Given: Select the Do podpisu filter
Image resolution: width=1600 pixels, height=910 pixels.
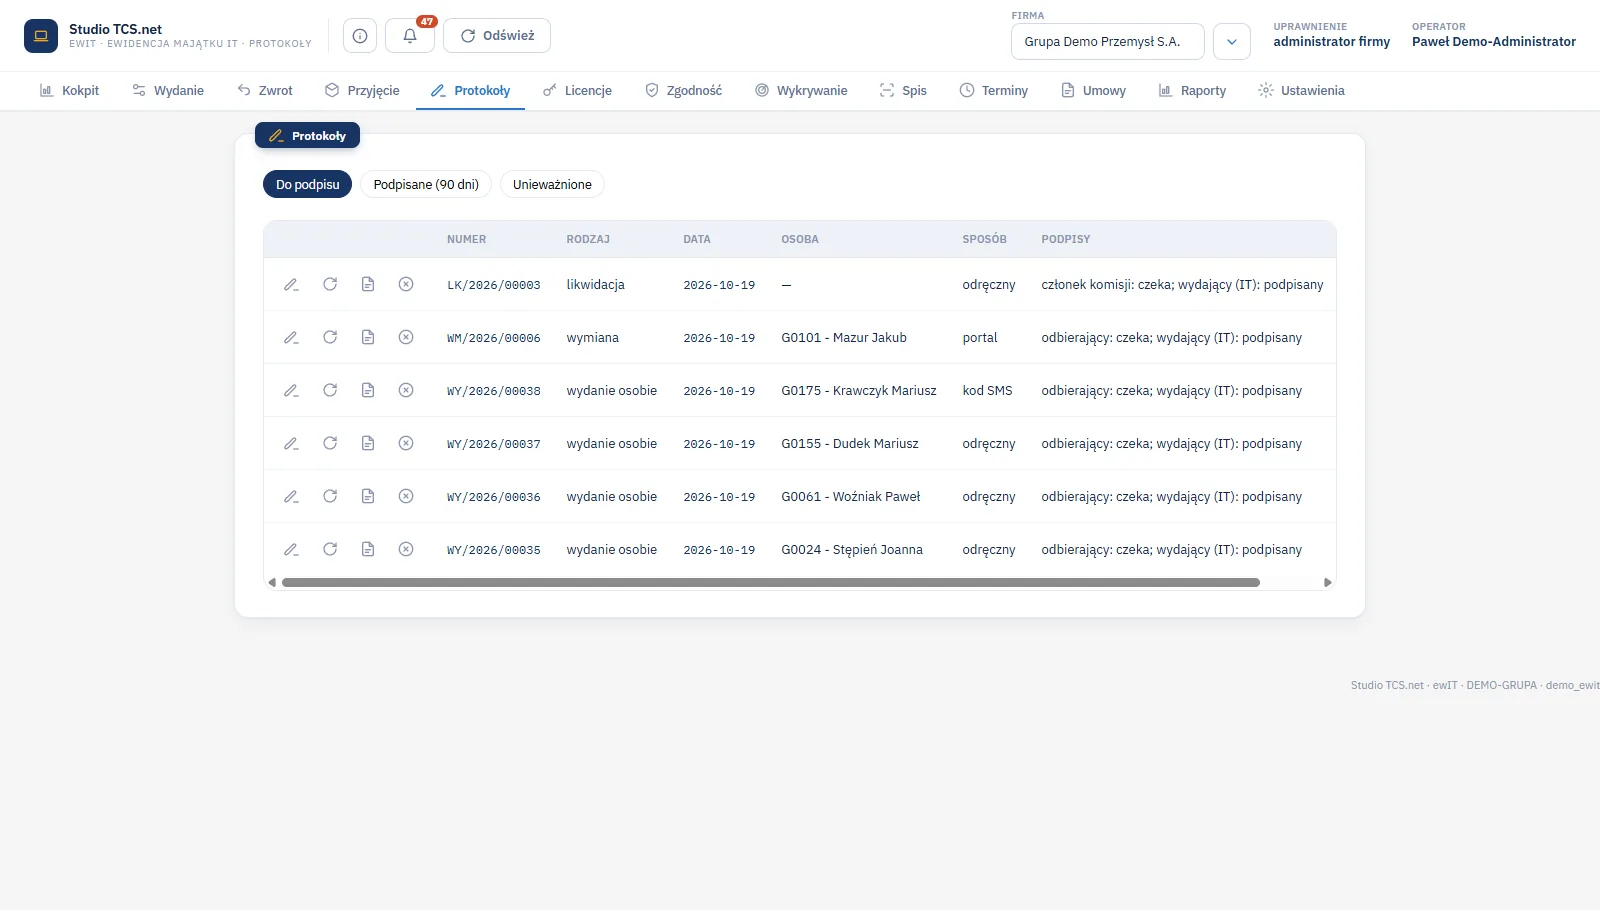Looking at the screenshot, I should 308,184.
